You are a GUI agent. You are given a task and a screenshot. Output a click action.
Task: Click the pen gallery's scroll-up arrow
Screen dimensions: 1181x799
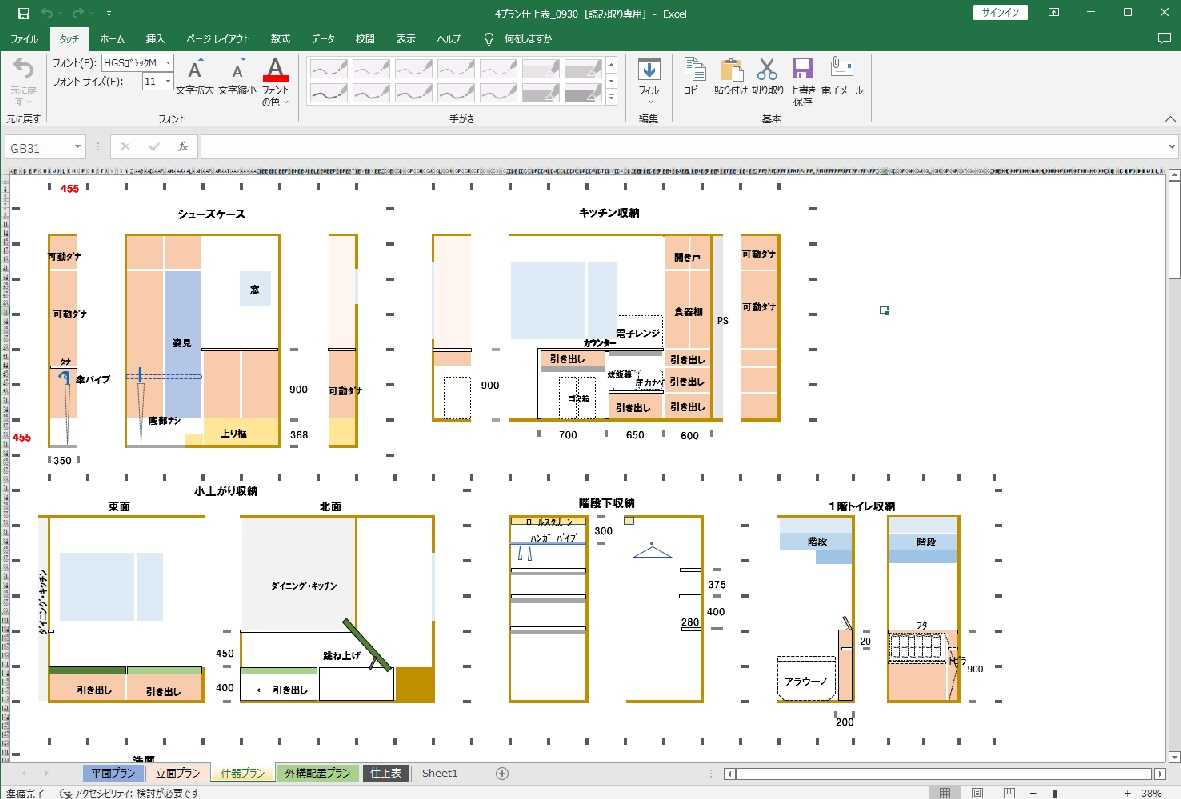612,64
